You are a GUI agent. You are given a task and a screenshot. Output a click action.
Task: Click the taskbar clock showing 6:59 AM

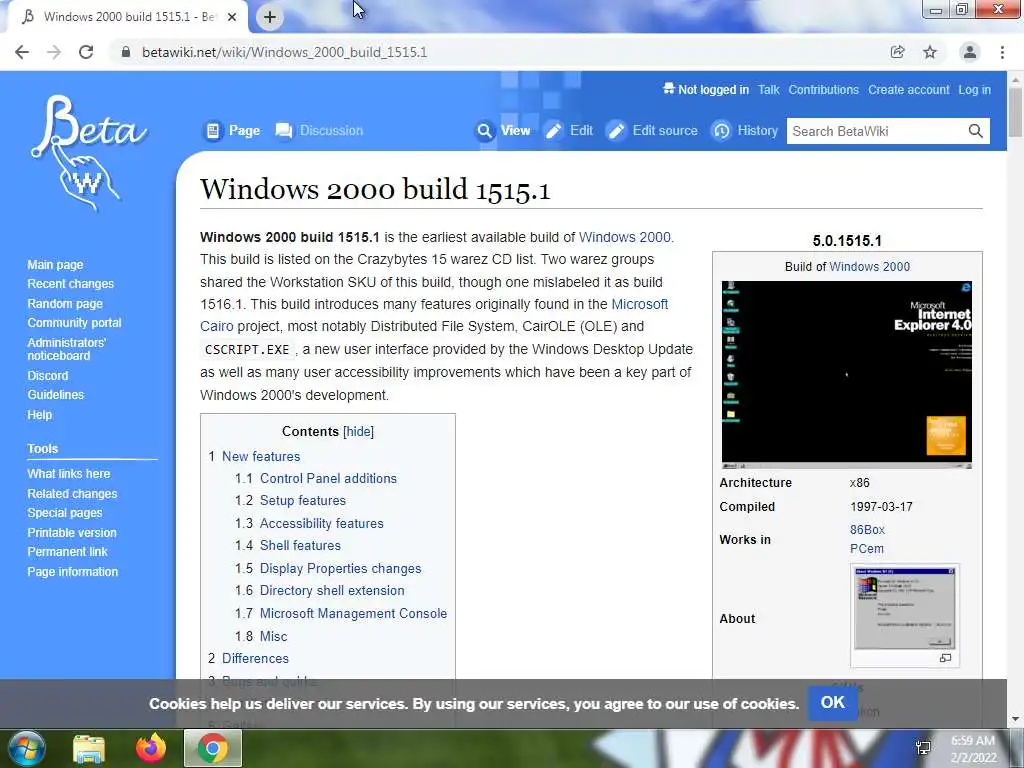point(973,749)
